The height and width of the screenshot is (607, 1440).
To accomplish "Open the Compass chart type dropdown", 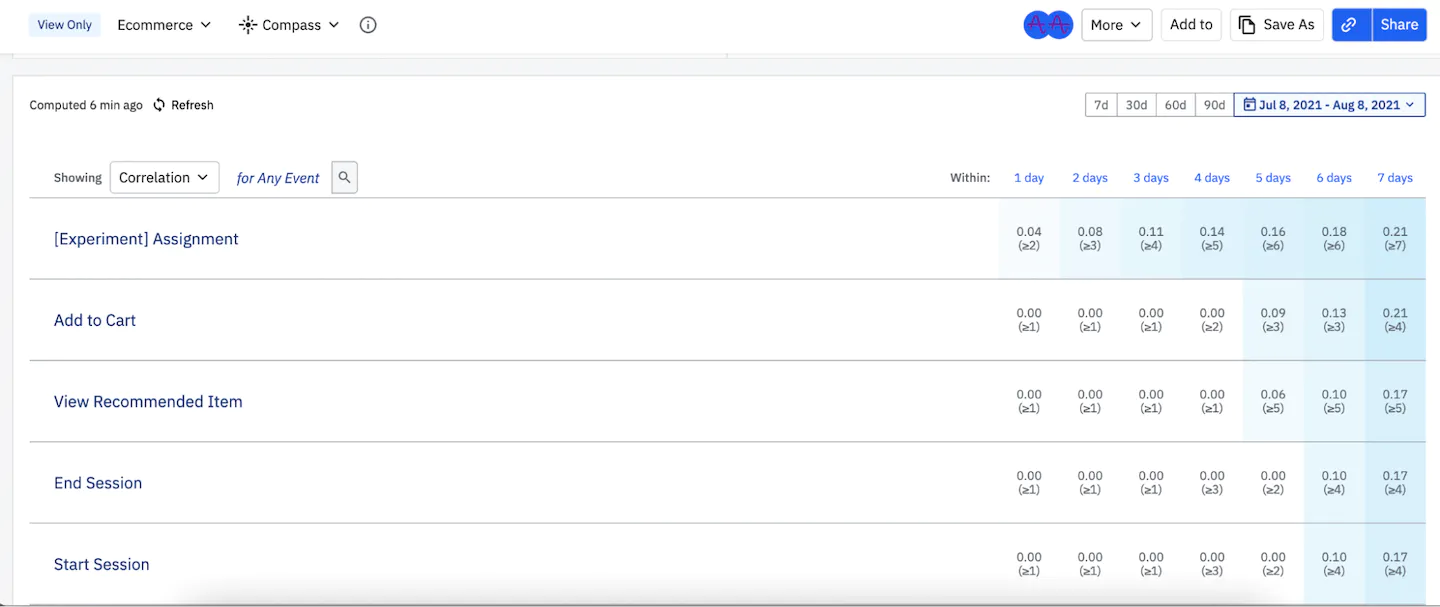I will (x=290, y=25).
